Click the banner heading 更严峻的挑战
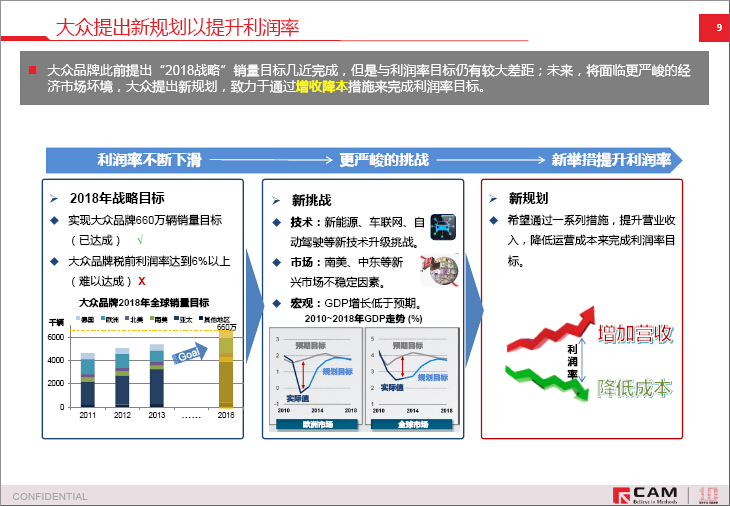 click(384, 160)
